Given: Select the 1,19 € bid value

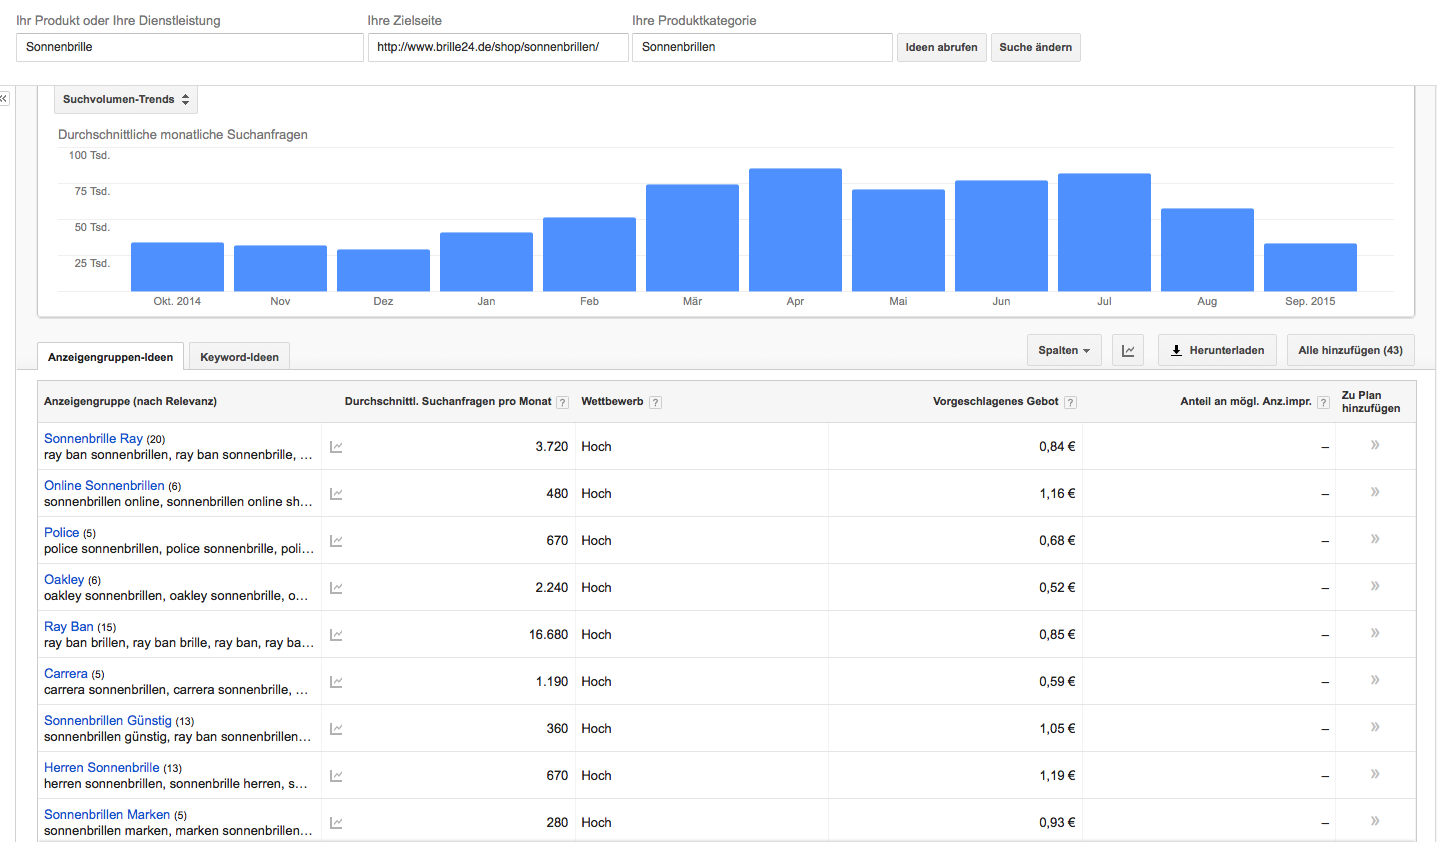Looking at the screenshot, I should coord(1057,775).
